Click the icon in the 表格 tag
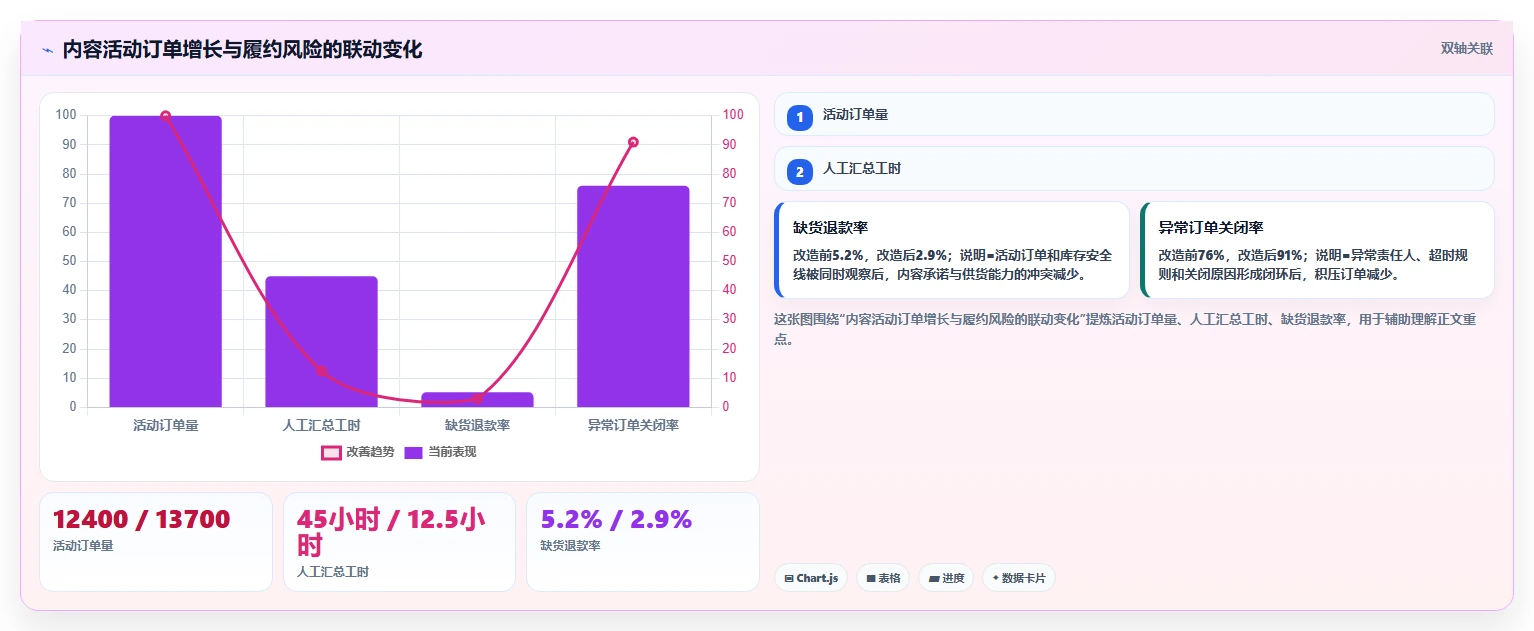 click(871, 578)
